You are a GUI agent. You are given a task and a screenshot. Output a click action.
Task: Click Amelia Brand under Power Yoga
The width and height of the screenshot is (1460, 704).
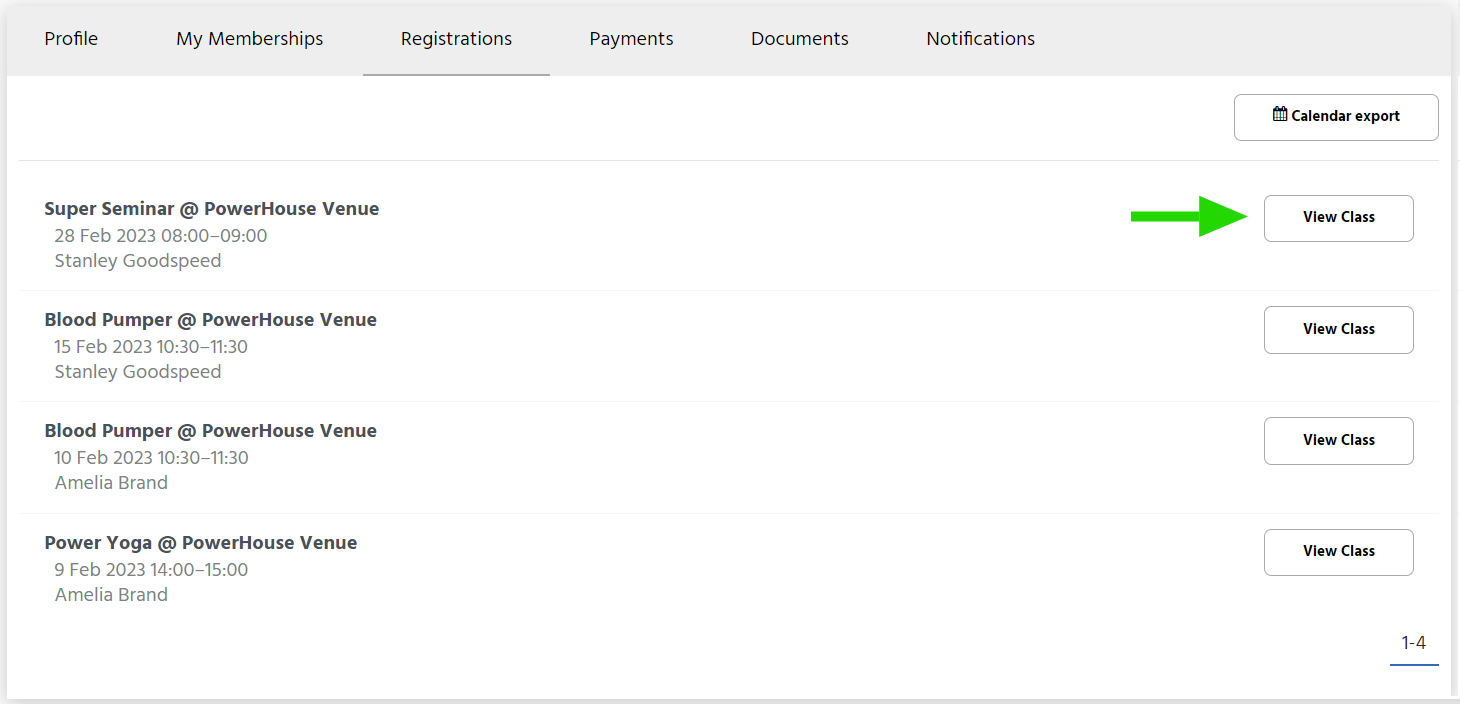pos(111,595)
